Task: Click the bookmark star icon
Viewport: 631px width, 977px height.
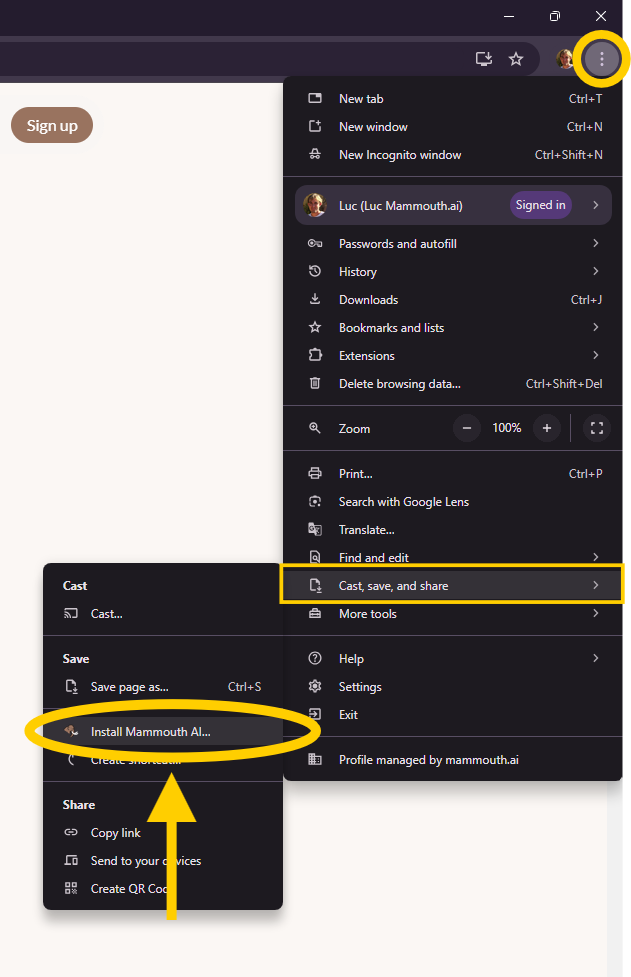Action: point(516,59)
